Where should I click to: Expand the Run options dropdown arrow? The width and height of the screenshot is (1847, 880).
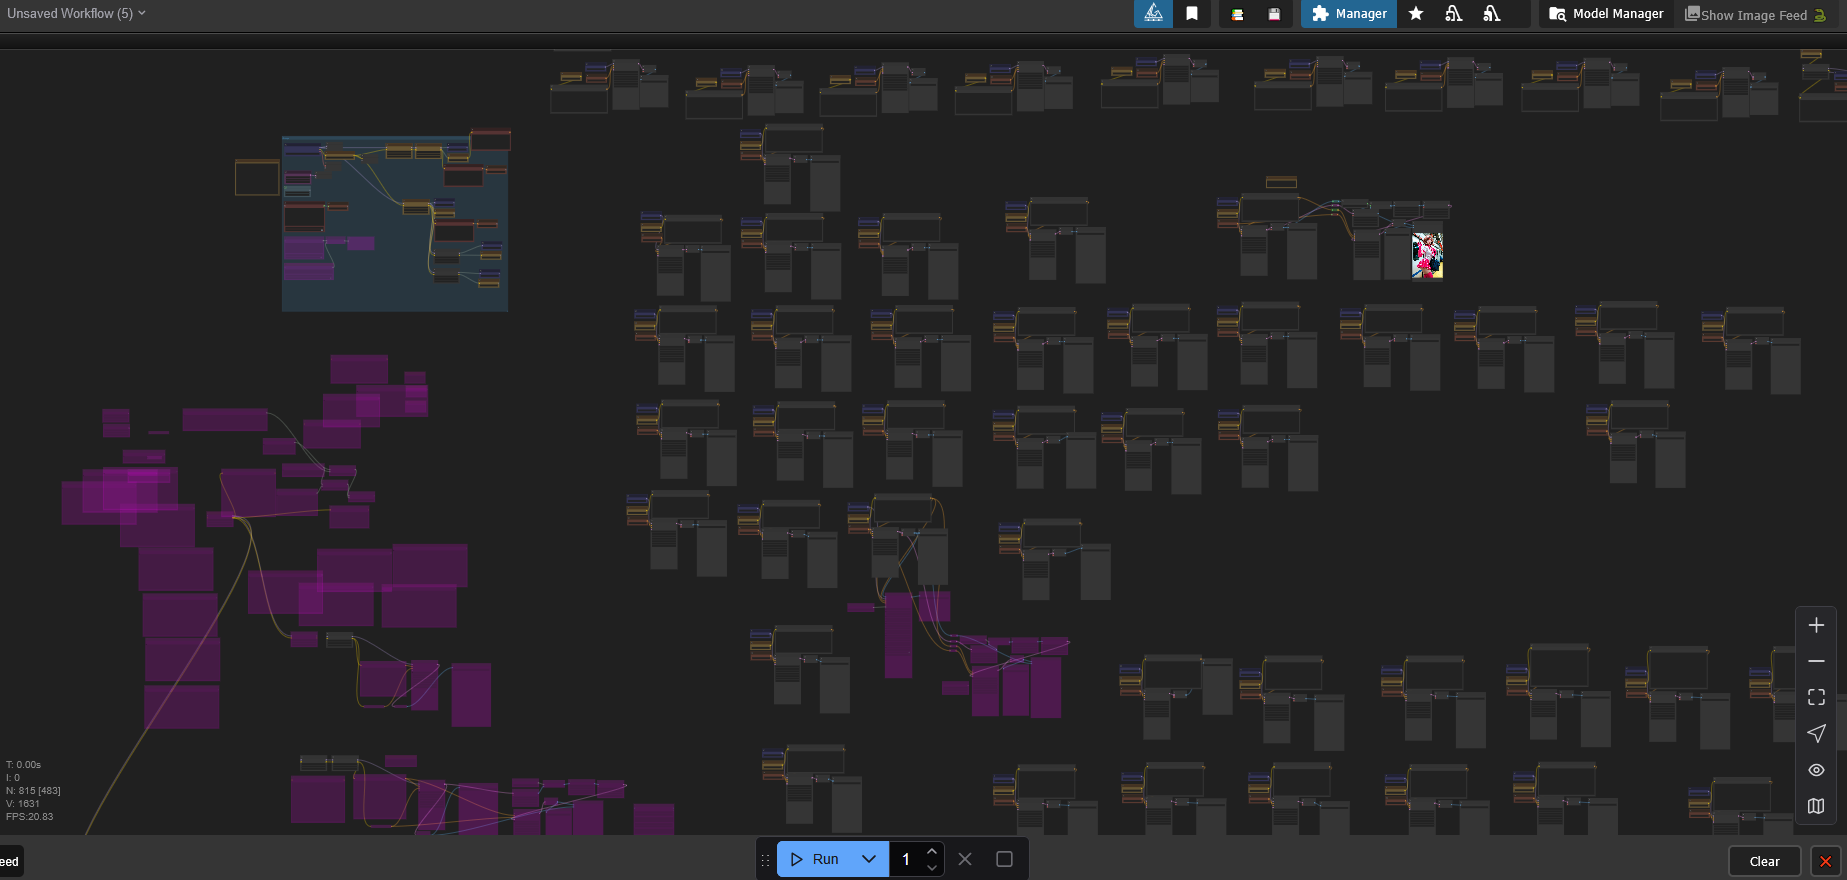[869, 859]
